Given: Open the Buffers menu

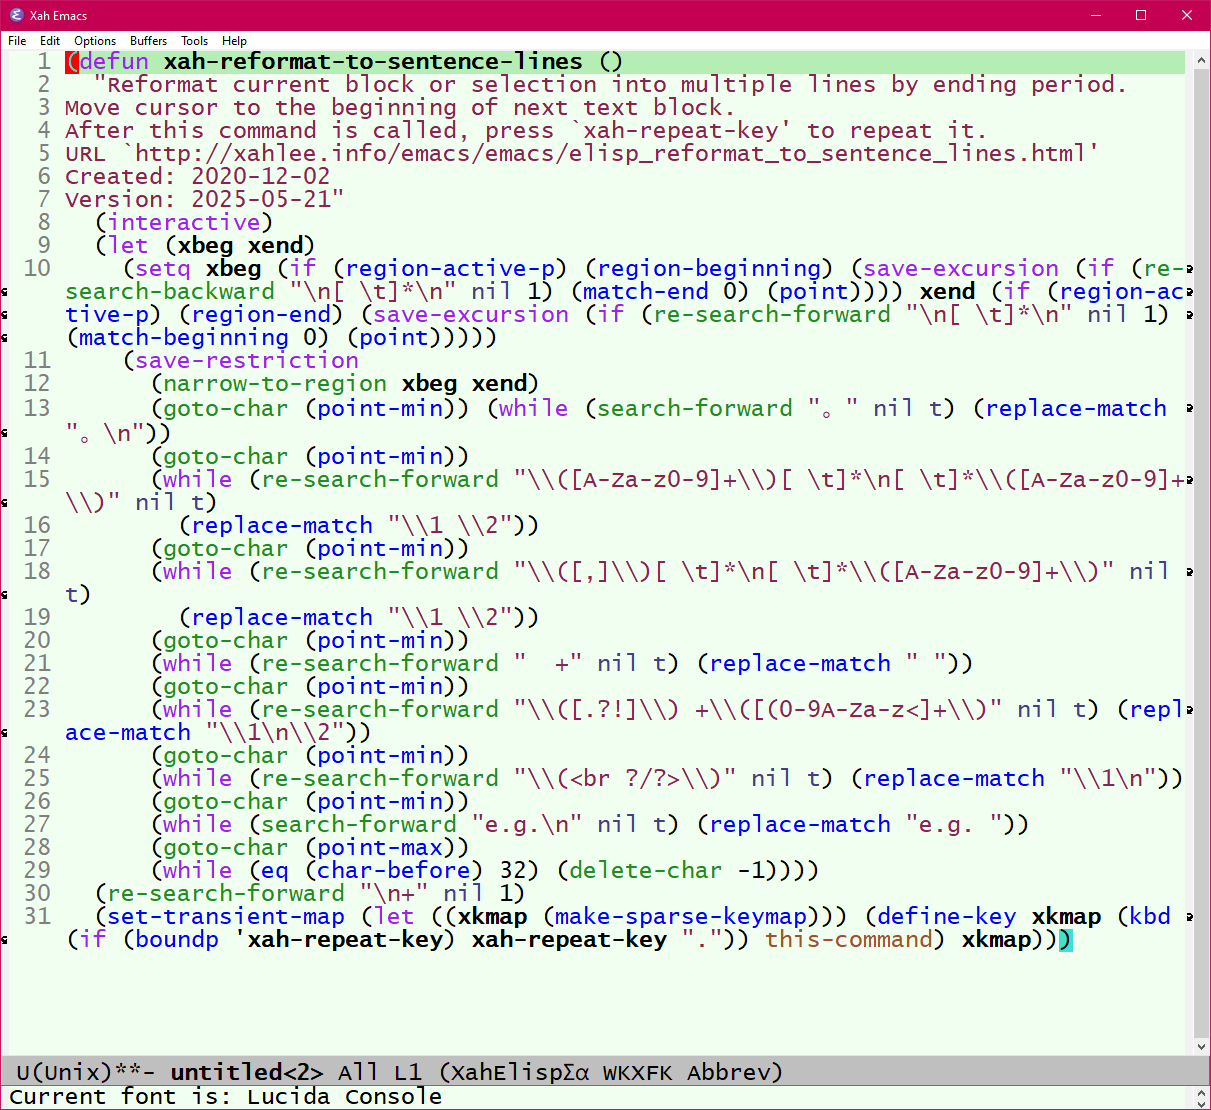Looking at the screenshot, I should pyautogui.click(x=148, y=41).
